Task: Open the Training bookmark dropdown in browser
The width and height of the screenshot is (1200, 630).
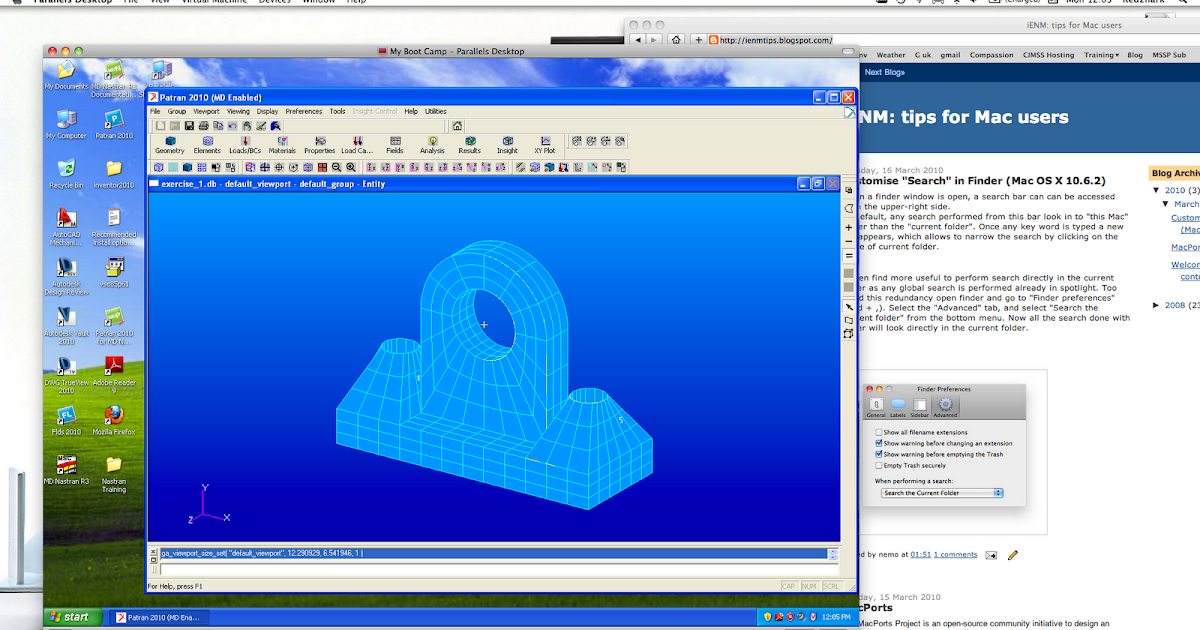Action: pos(1102,55)
